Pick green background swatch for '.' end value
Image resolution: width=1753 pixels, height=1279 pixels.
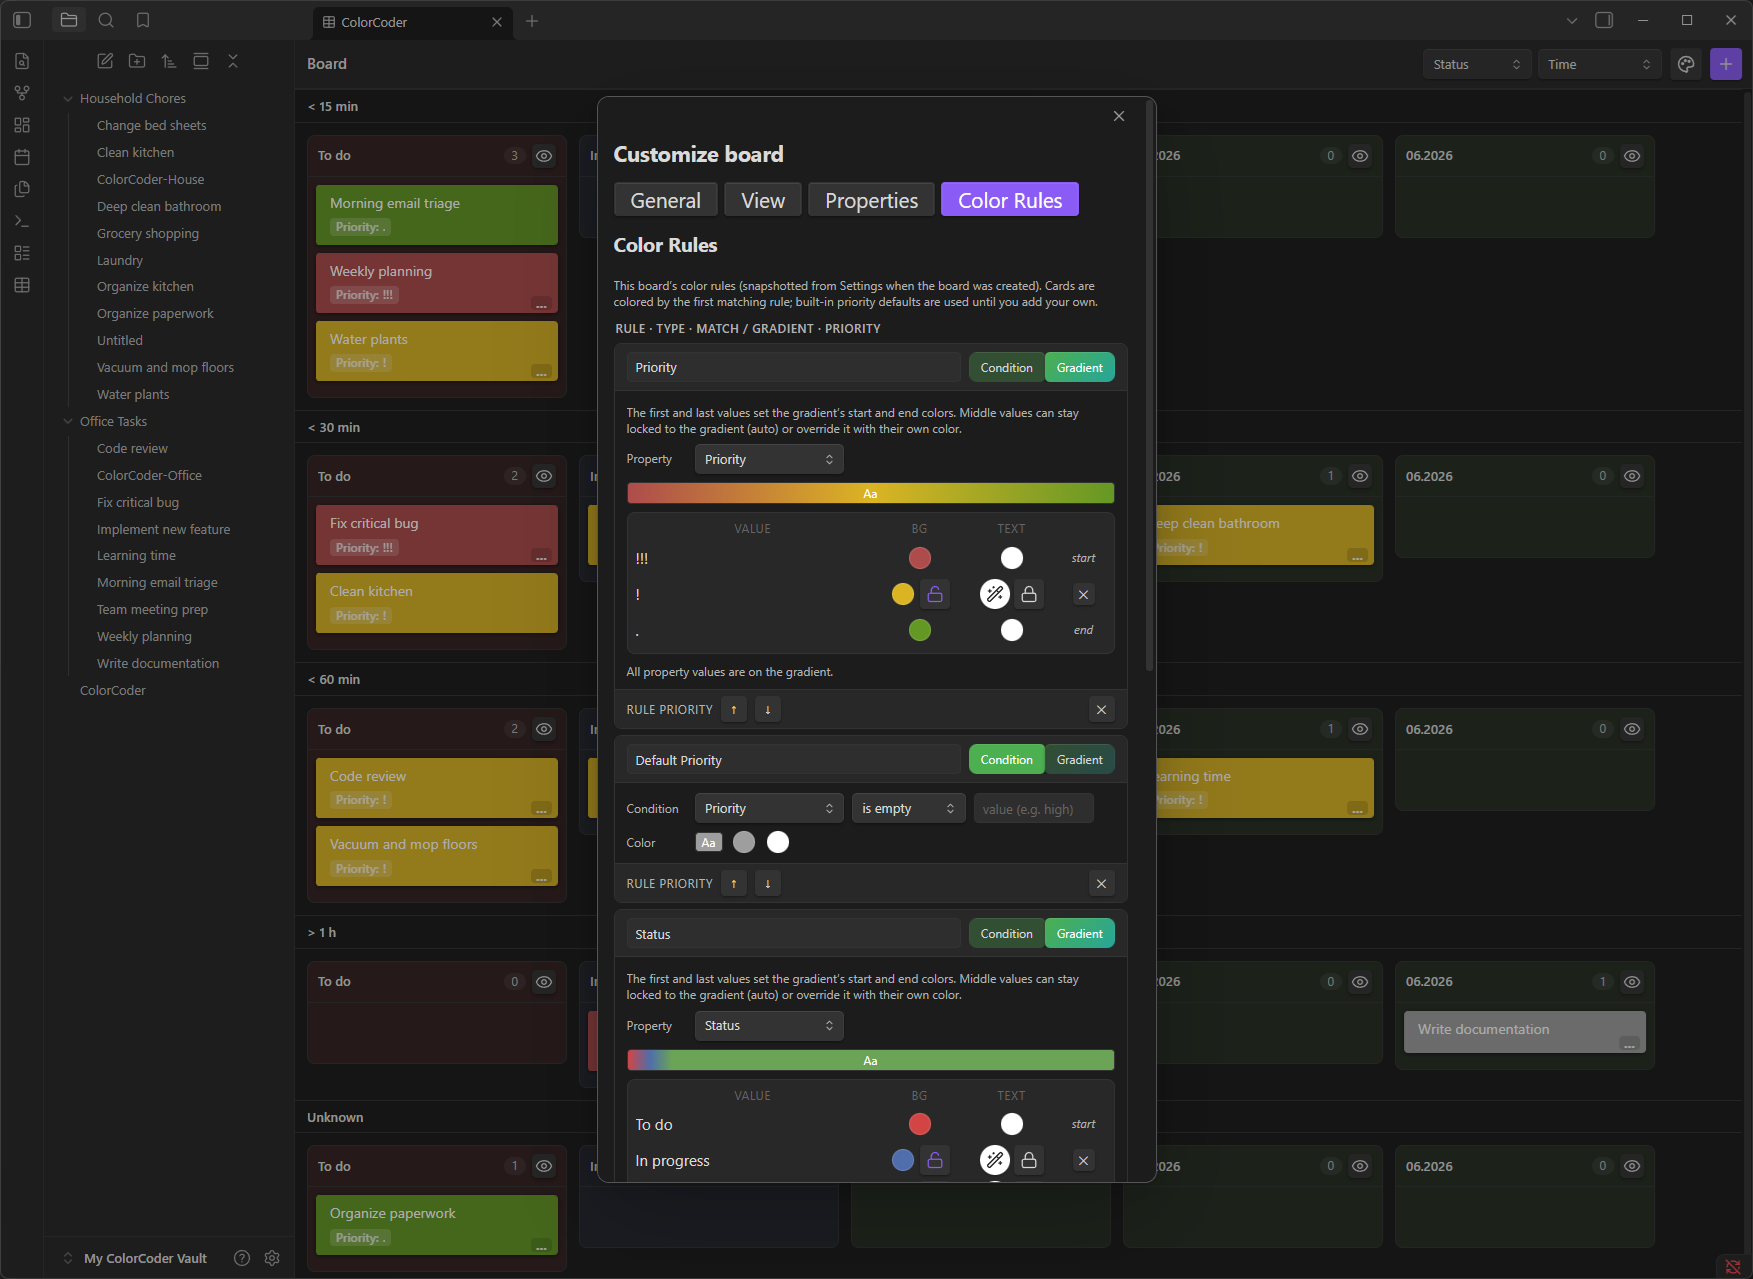(x=920, y=630)
